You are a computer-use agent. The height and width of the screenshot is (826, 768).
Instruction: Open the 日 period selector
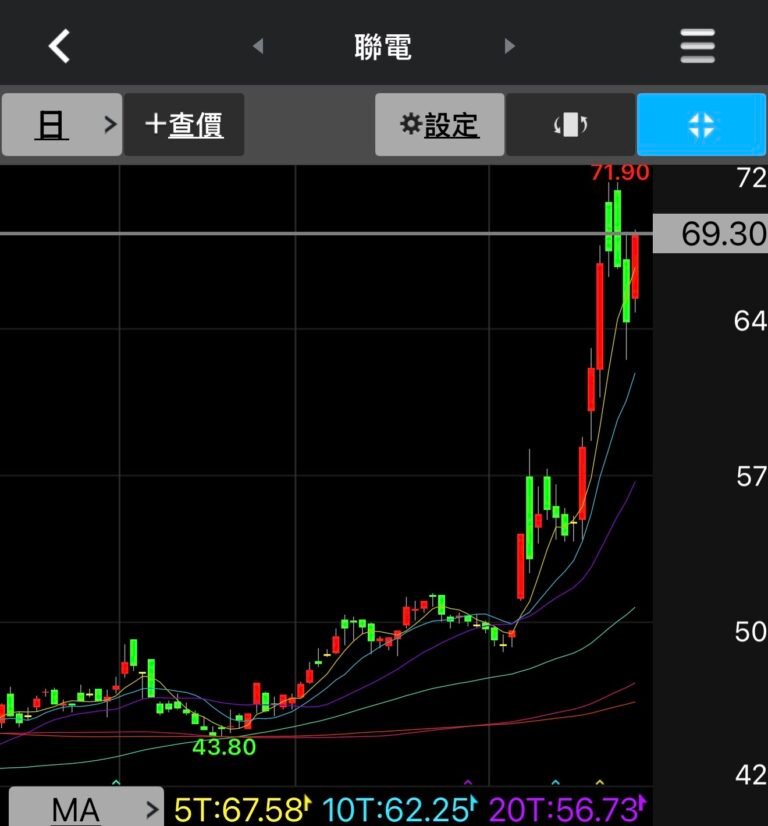click(52, 125)
